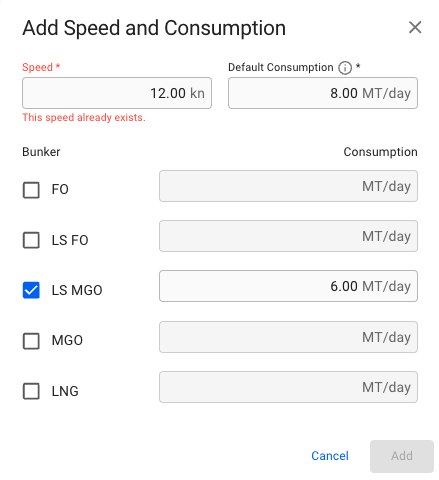This screenshot has width=439, height=480.
Task: Close the Add Speed and Consumption dialog
Action: click(x=415, y=27)
